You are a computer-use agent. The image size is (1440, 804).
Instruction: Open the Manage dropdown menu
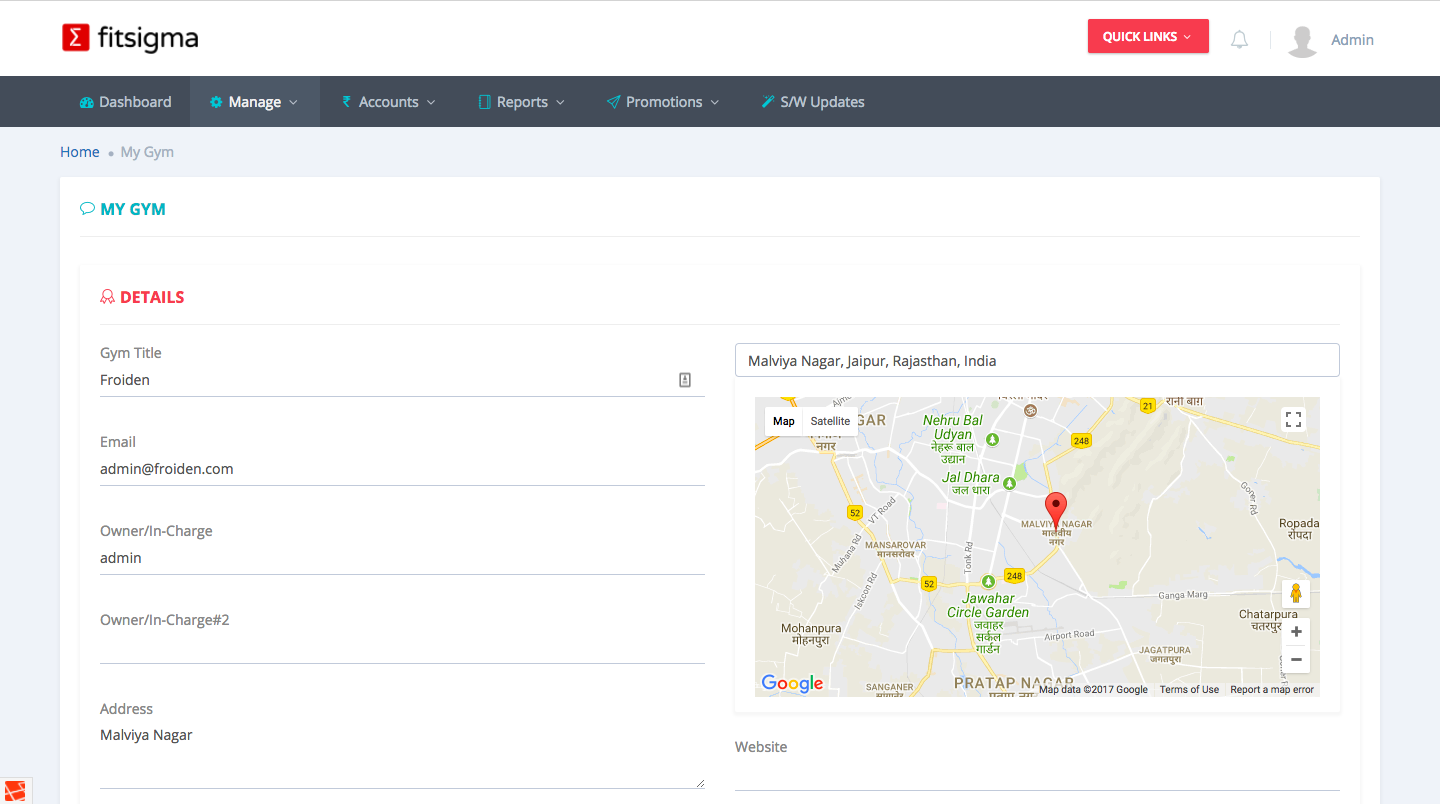[254, 102]
